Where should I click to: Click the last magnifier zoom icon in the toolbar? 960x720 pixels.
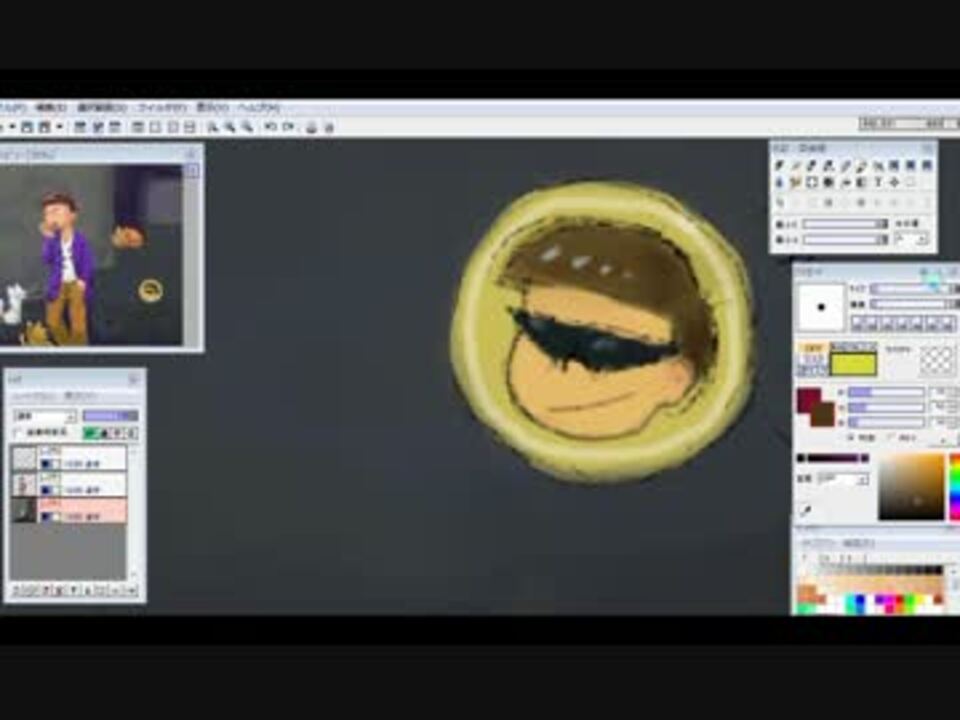pos(247,127)
